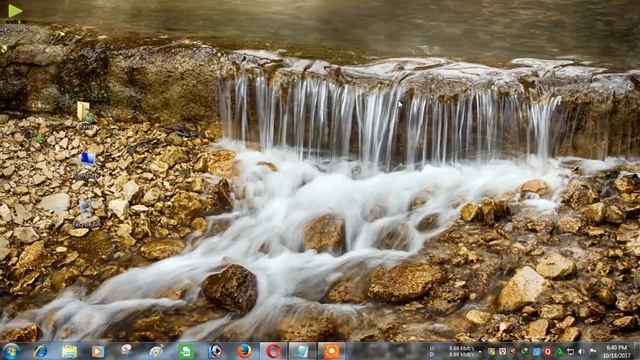
Task: Click the network speed meter readout on taskbar
Action: pos(452,351)
